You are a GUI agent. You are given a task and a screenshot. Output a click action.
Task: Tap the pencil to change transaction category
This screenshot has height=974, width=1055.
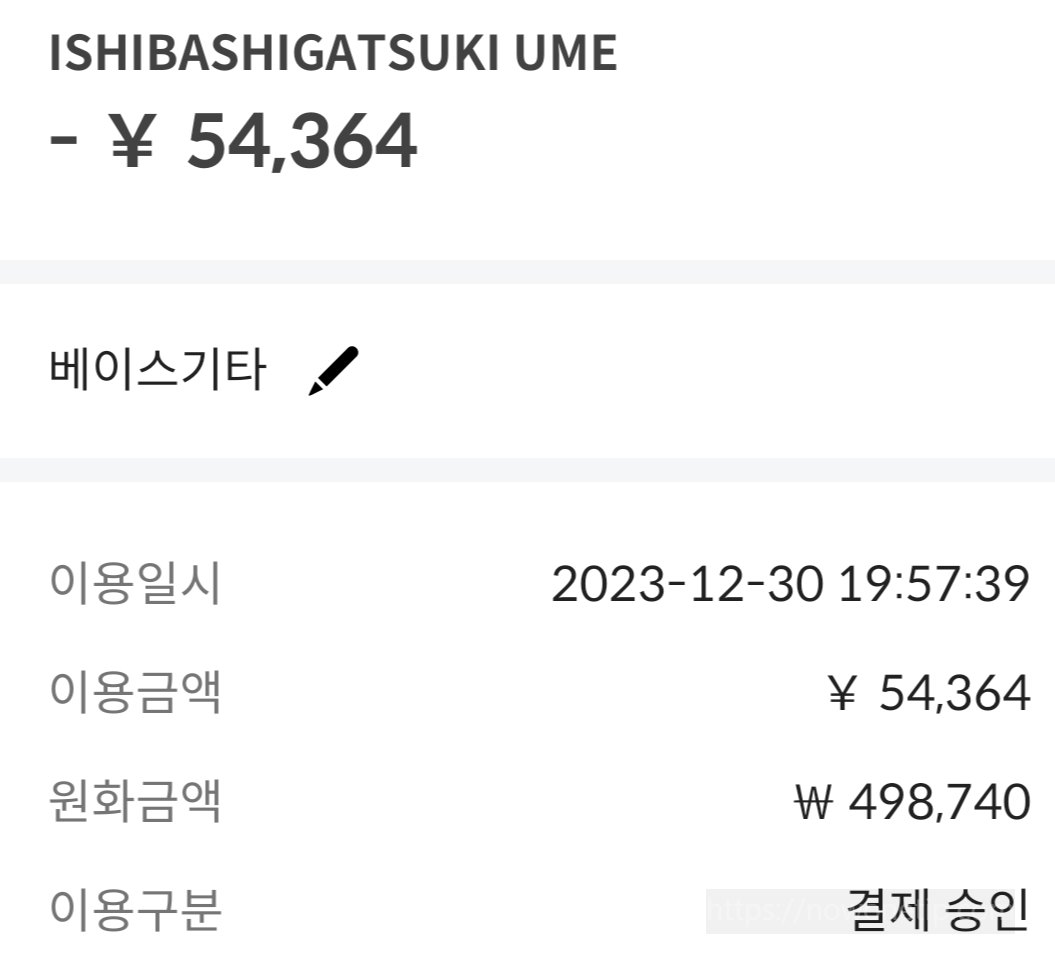pos(334,369)
